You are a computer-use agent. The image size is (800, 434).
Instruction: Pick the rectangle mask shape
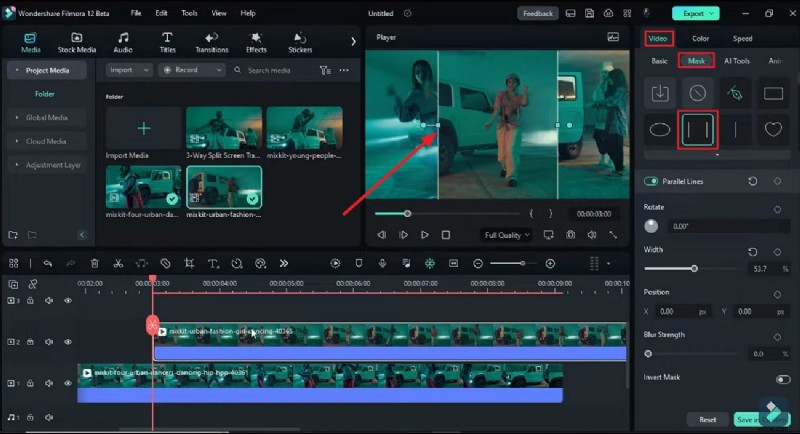772,94
